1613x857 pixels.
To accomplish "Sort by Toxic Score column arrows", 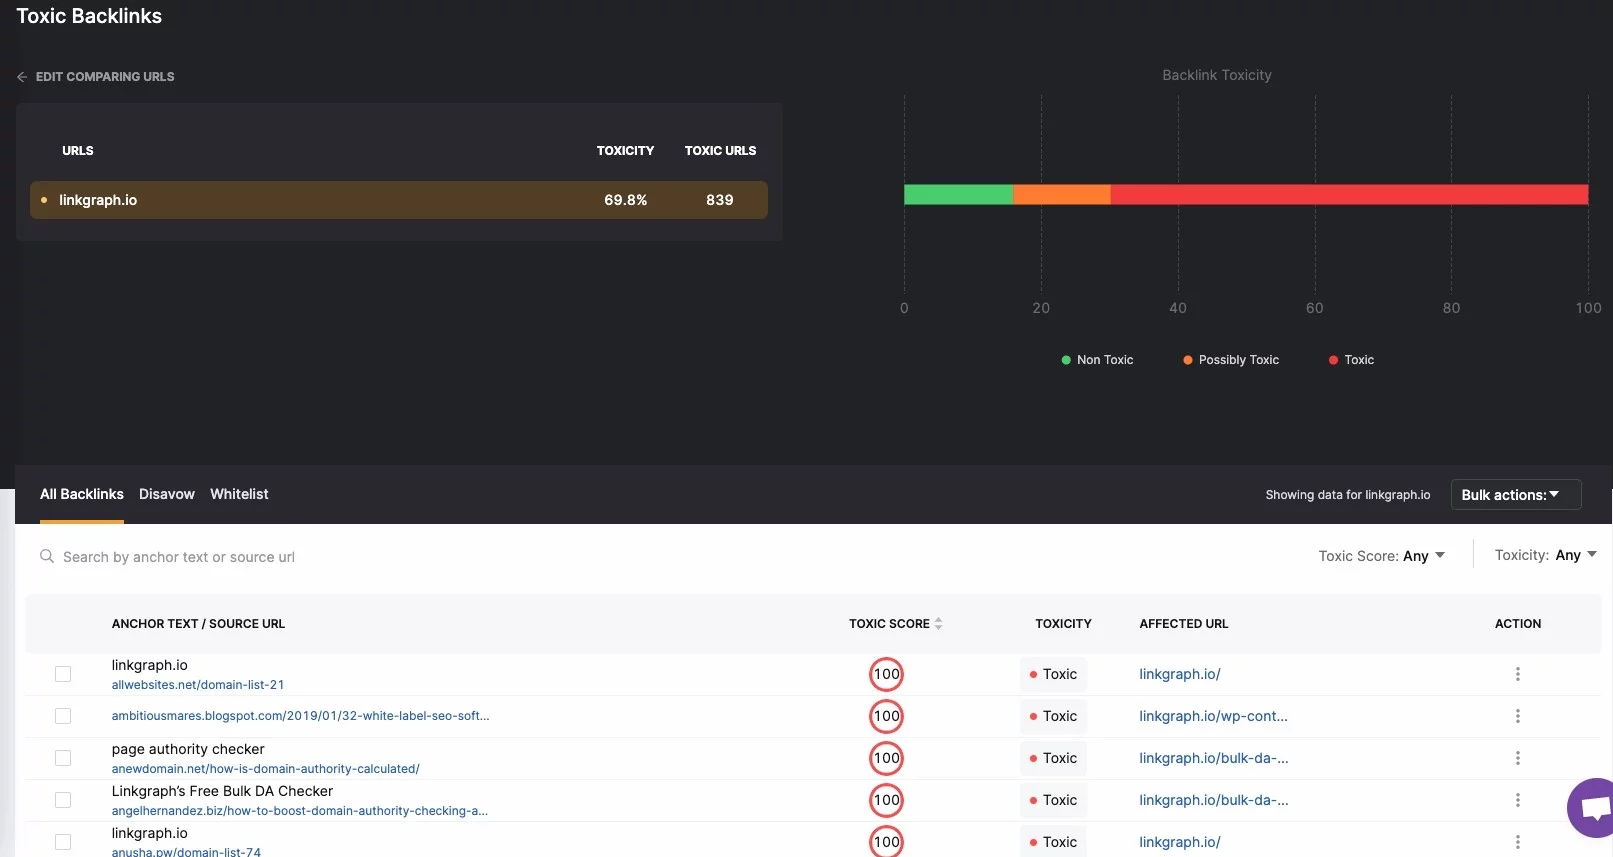I will (938, 624).
